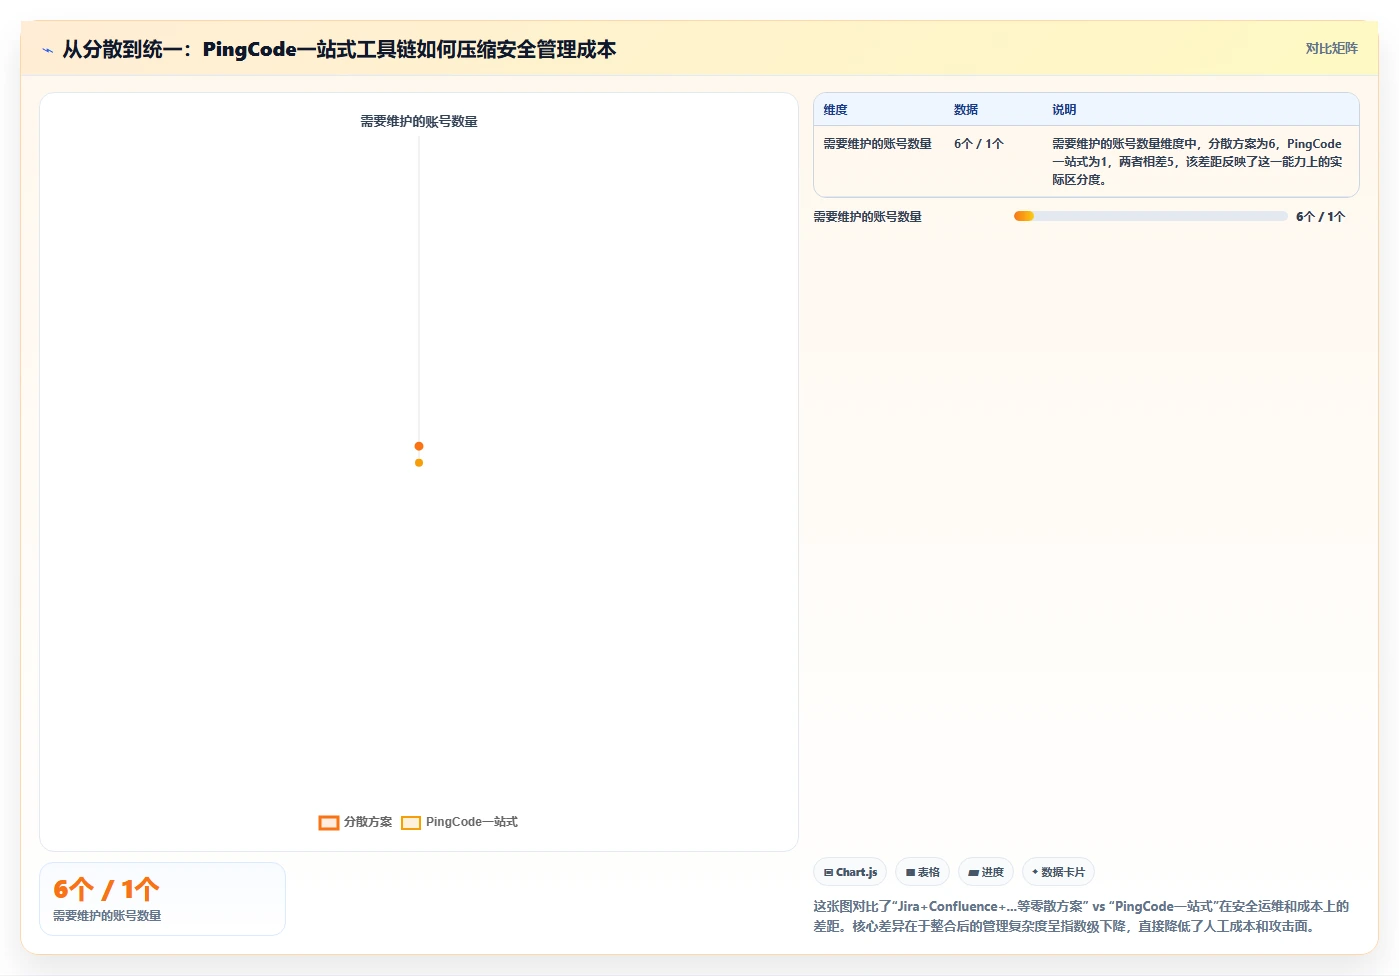The width and height of the screenshot is (1399, 976).
Task: Click the explanation cell mentioning 两者相差5
Action: (1197, 162)
